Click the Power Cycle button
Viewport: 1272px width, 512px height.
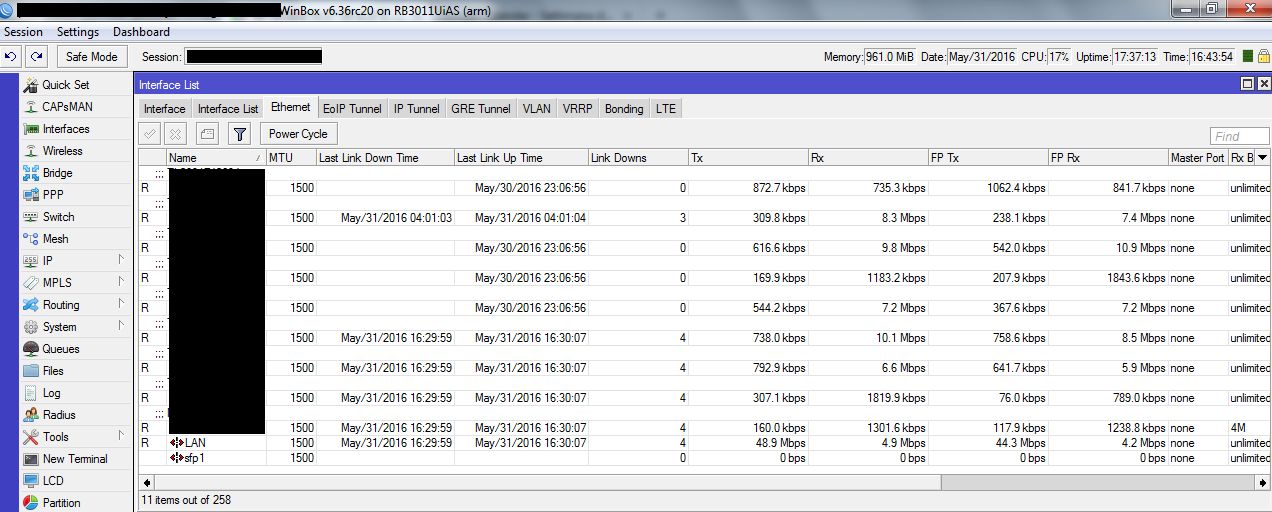(298, 133)
